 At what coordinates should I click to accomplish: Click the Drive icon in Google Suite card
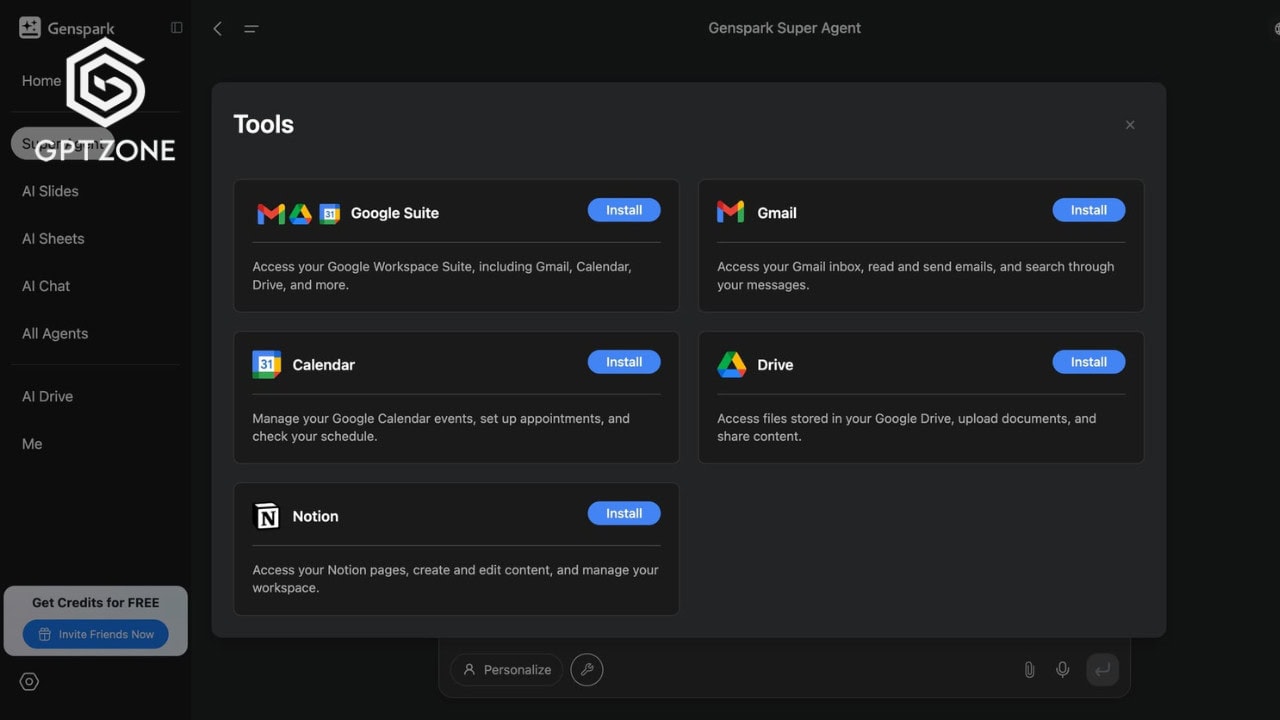[x=300, y=213]
